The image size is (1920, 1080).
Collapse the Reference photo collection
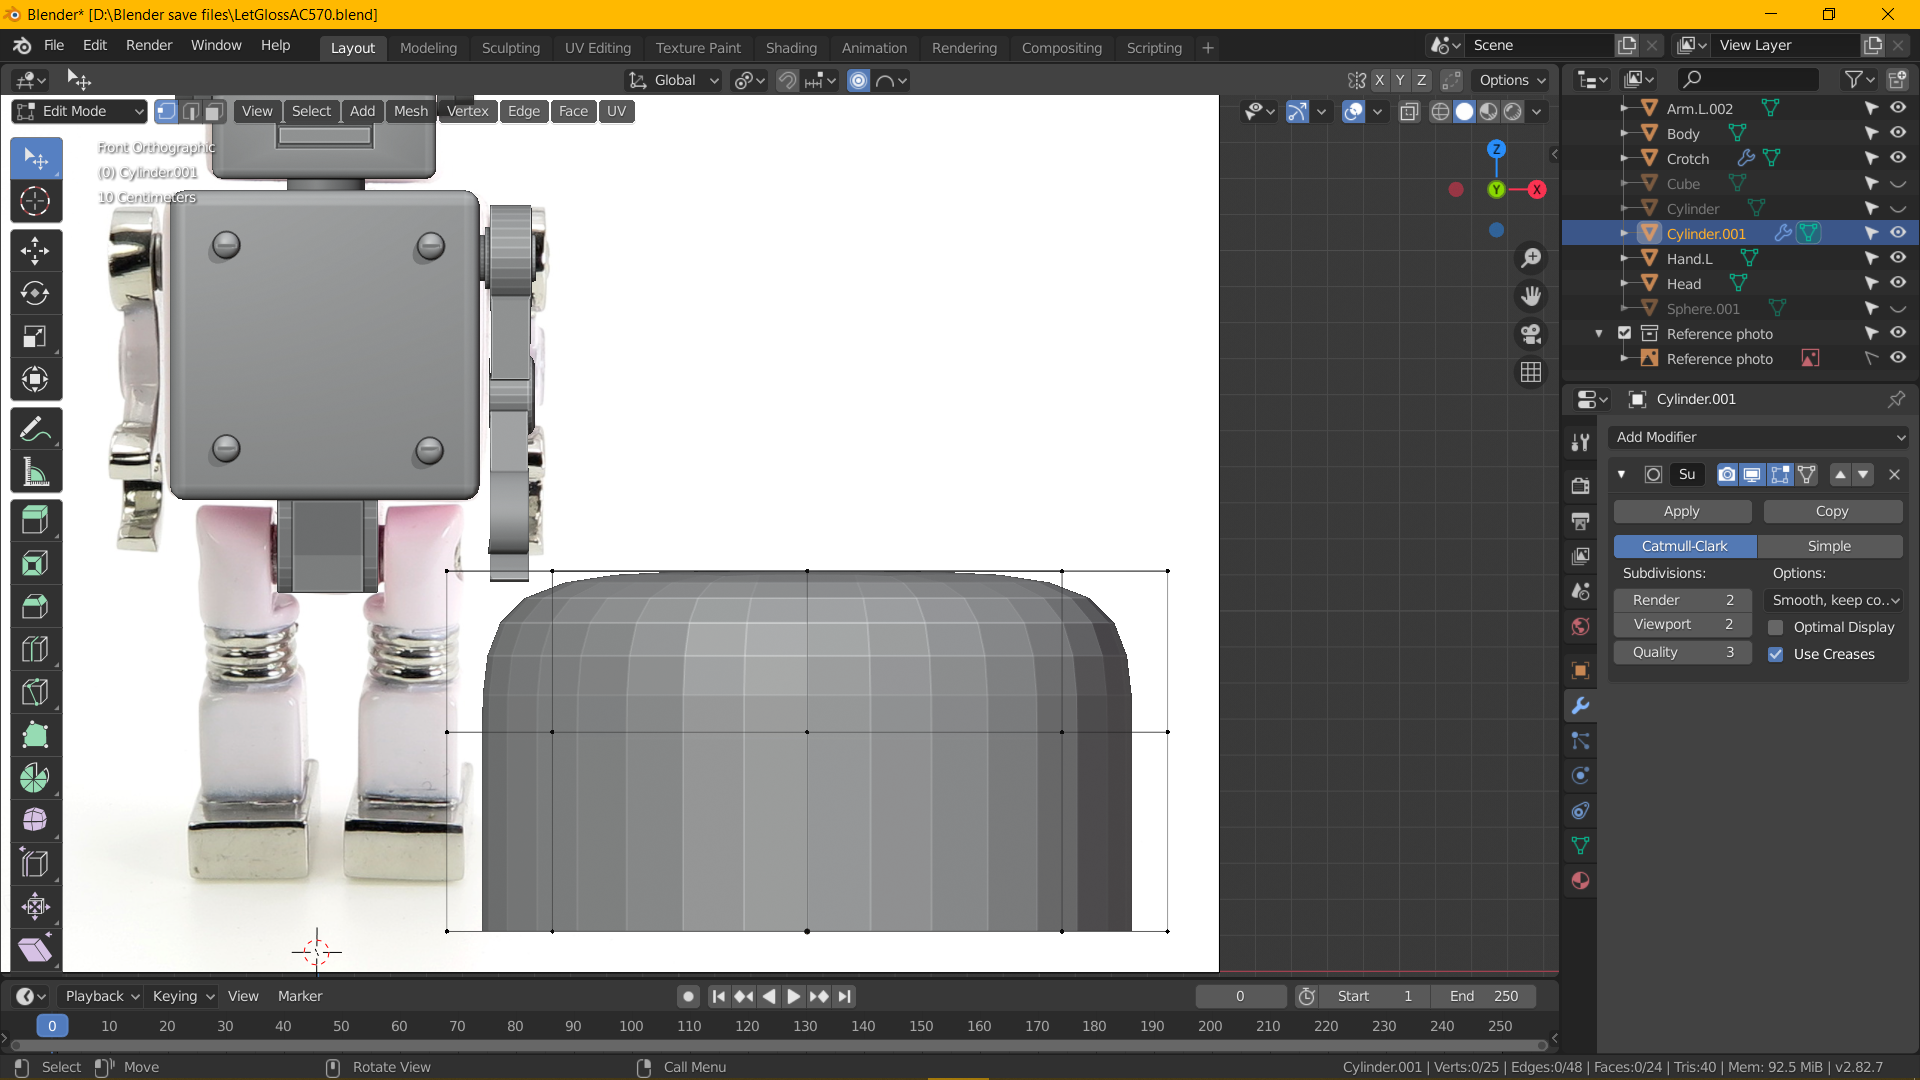coord(1598,334)
